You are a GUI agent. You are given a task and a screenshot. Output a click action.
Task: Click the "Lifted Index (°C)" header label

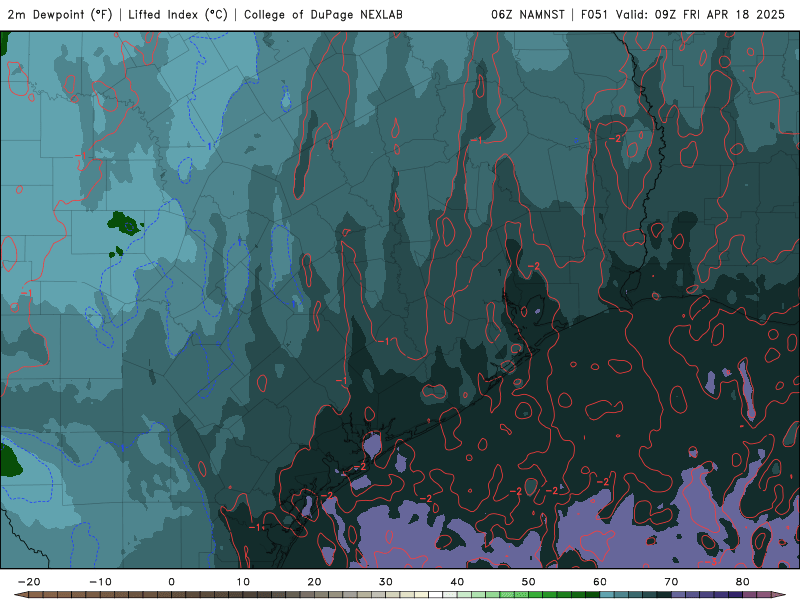(178, 15)
